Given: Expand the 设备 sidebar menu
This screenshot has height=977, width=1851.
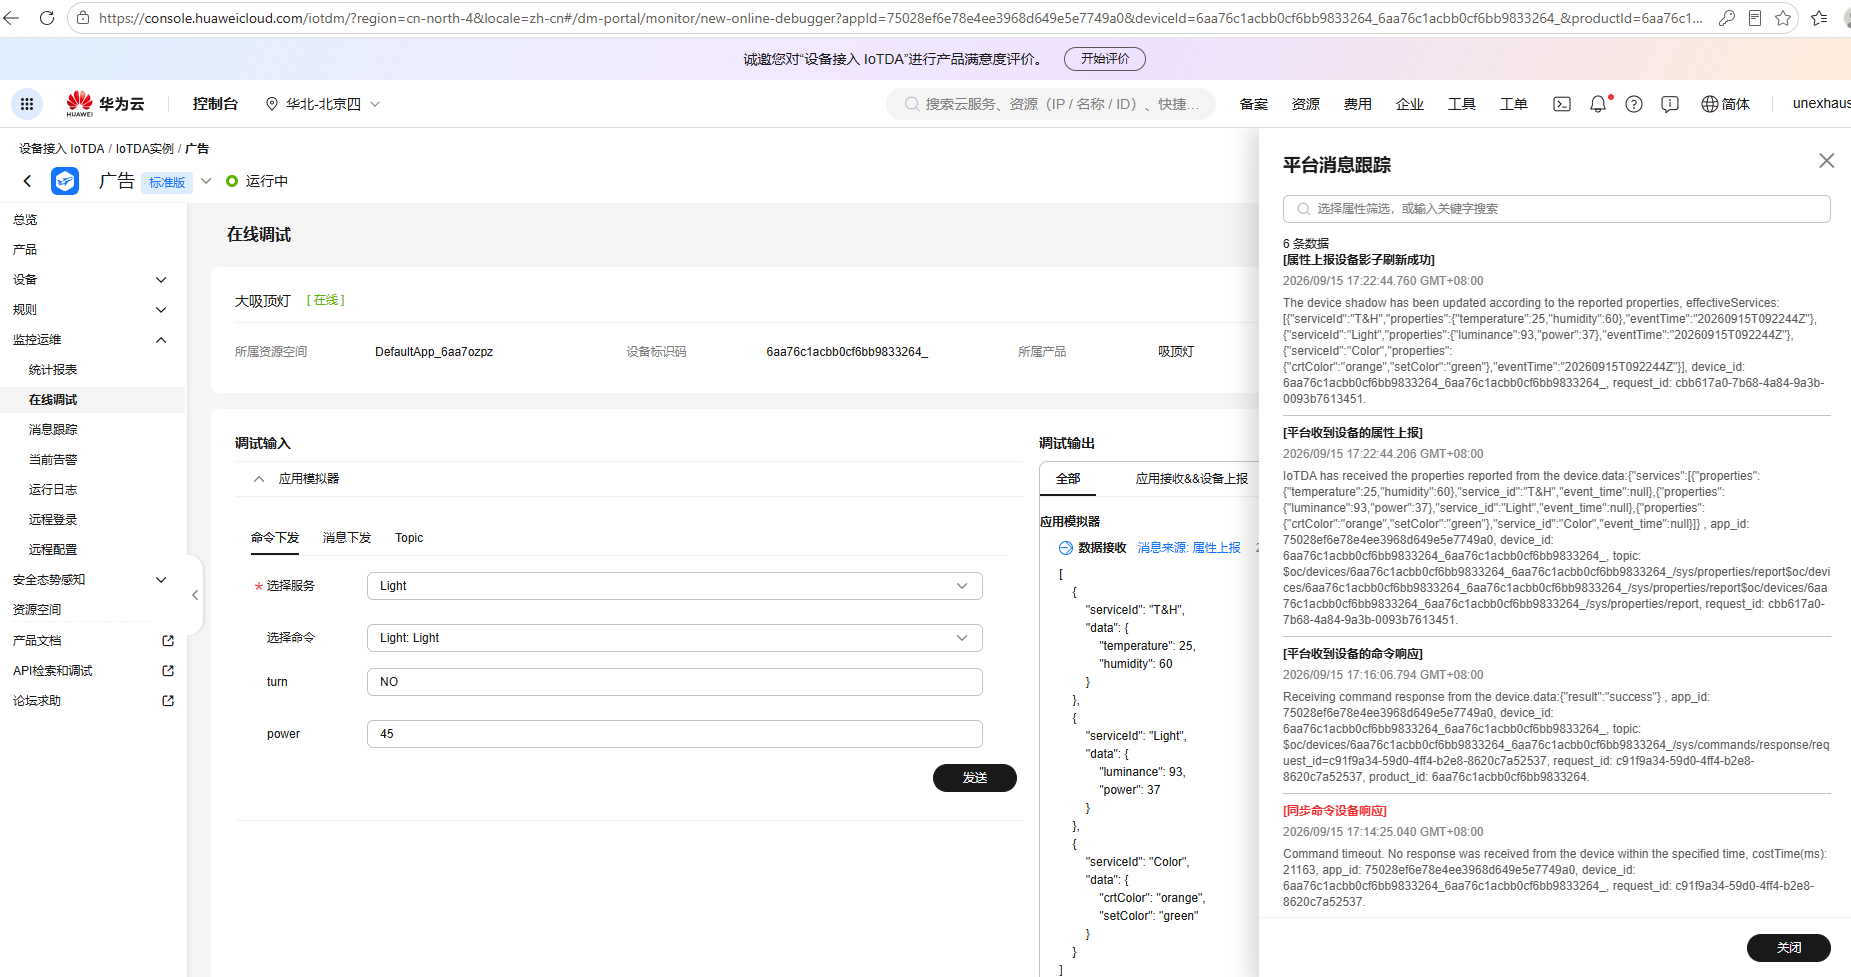Looking at the screenshot, I should 161,280.
